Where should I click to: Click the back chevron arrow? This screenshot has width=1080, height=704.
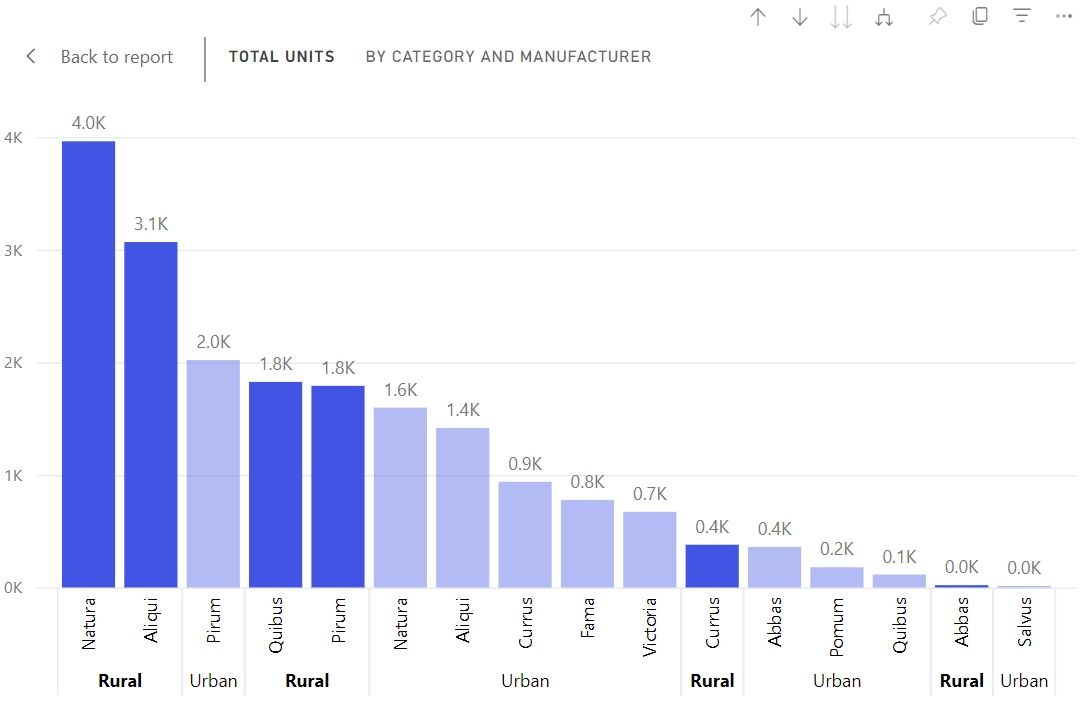pyautogui.click(x=31, y=56)
